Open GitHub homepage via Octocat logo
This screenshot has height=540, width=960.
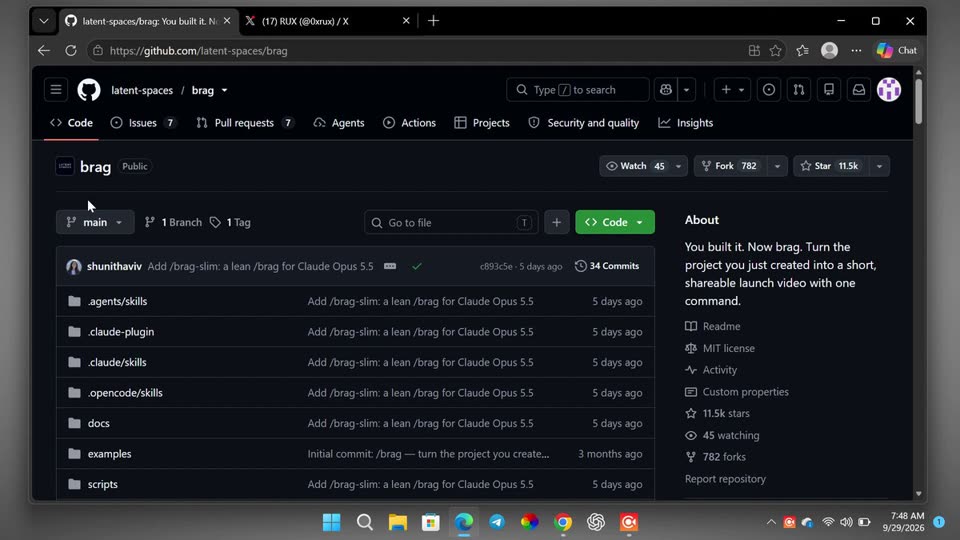point(89,90)
